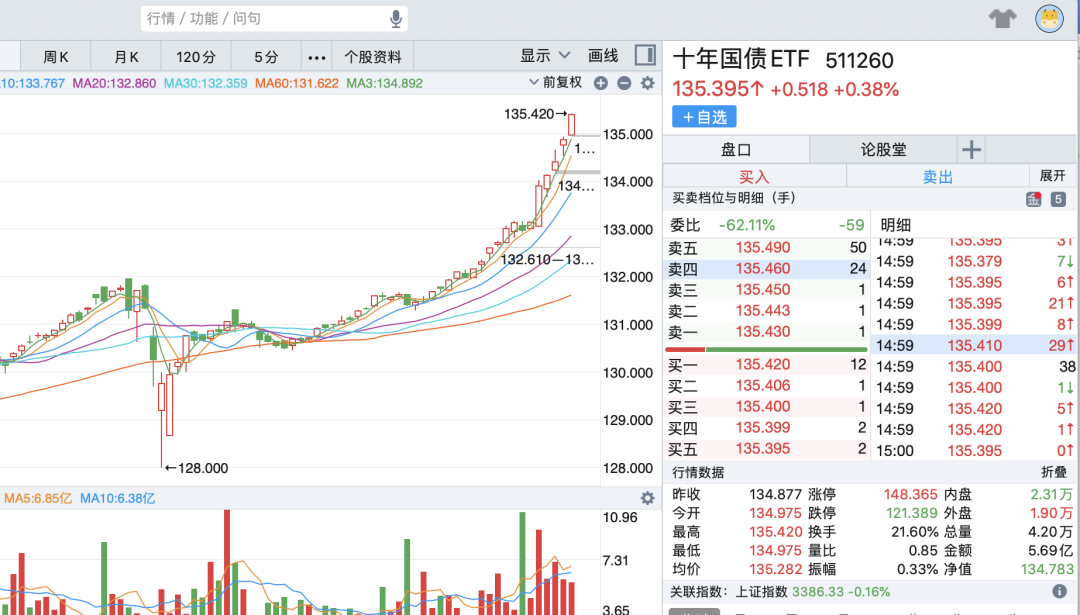
Task: Open volume chart settings gear
Action: 647,498
